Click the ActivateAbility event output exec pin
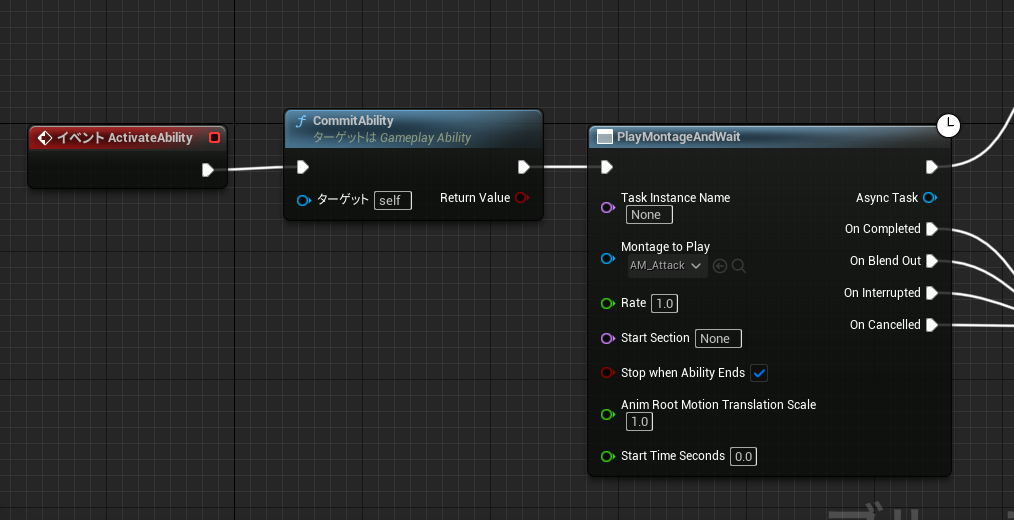This screenshot has height=520, width=1014. click(207, 170)
